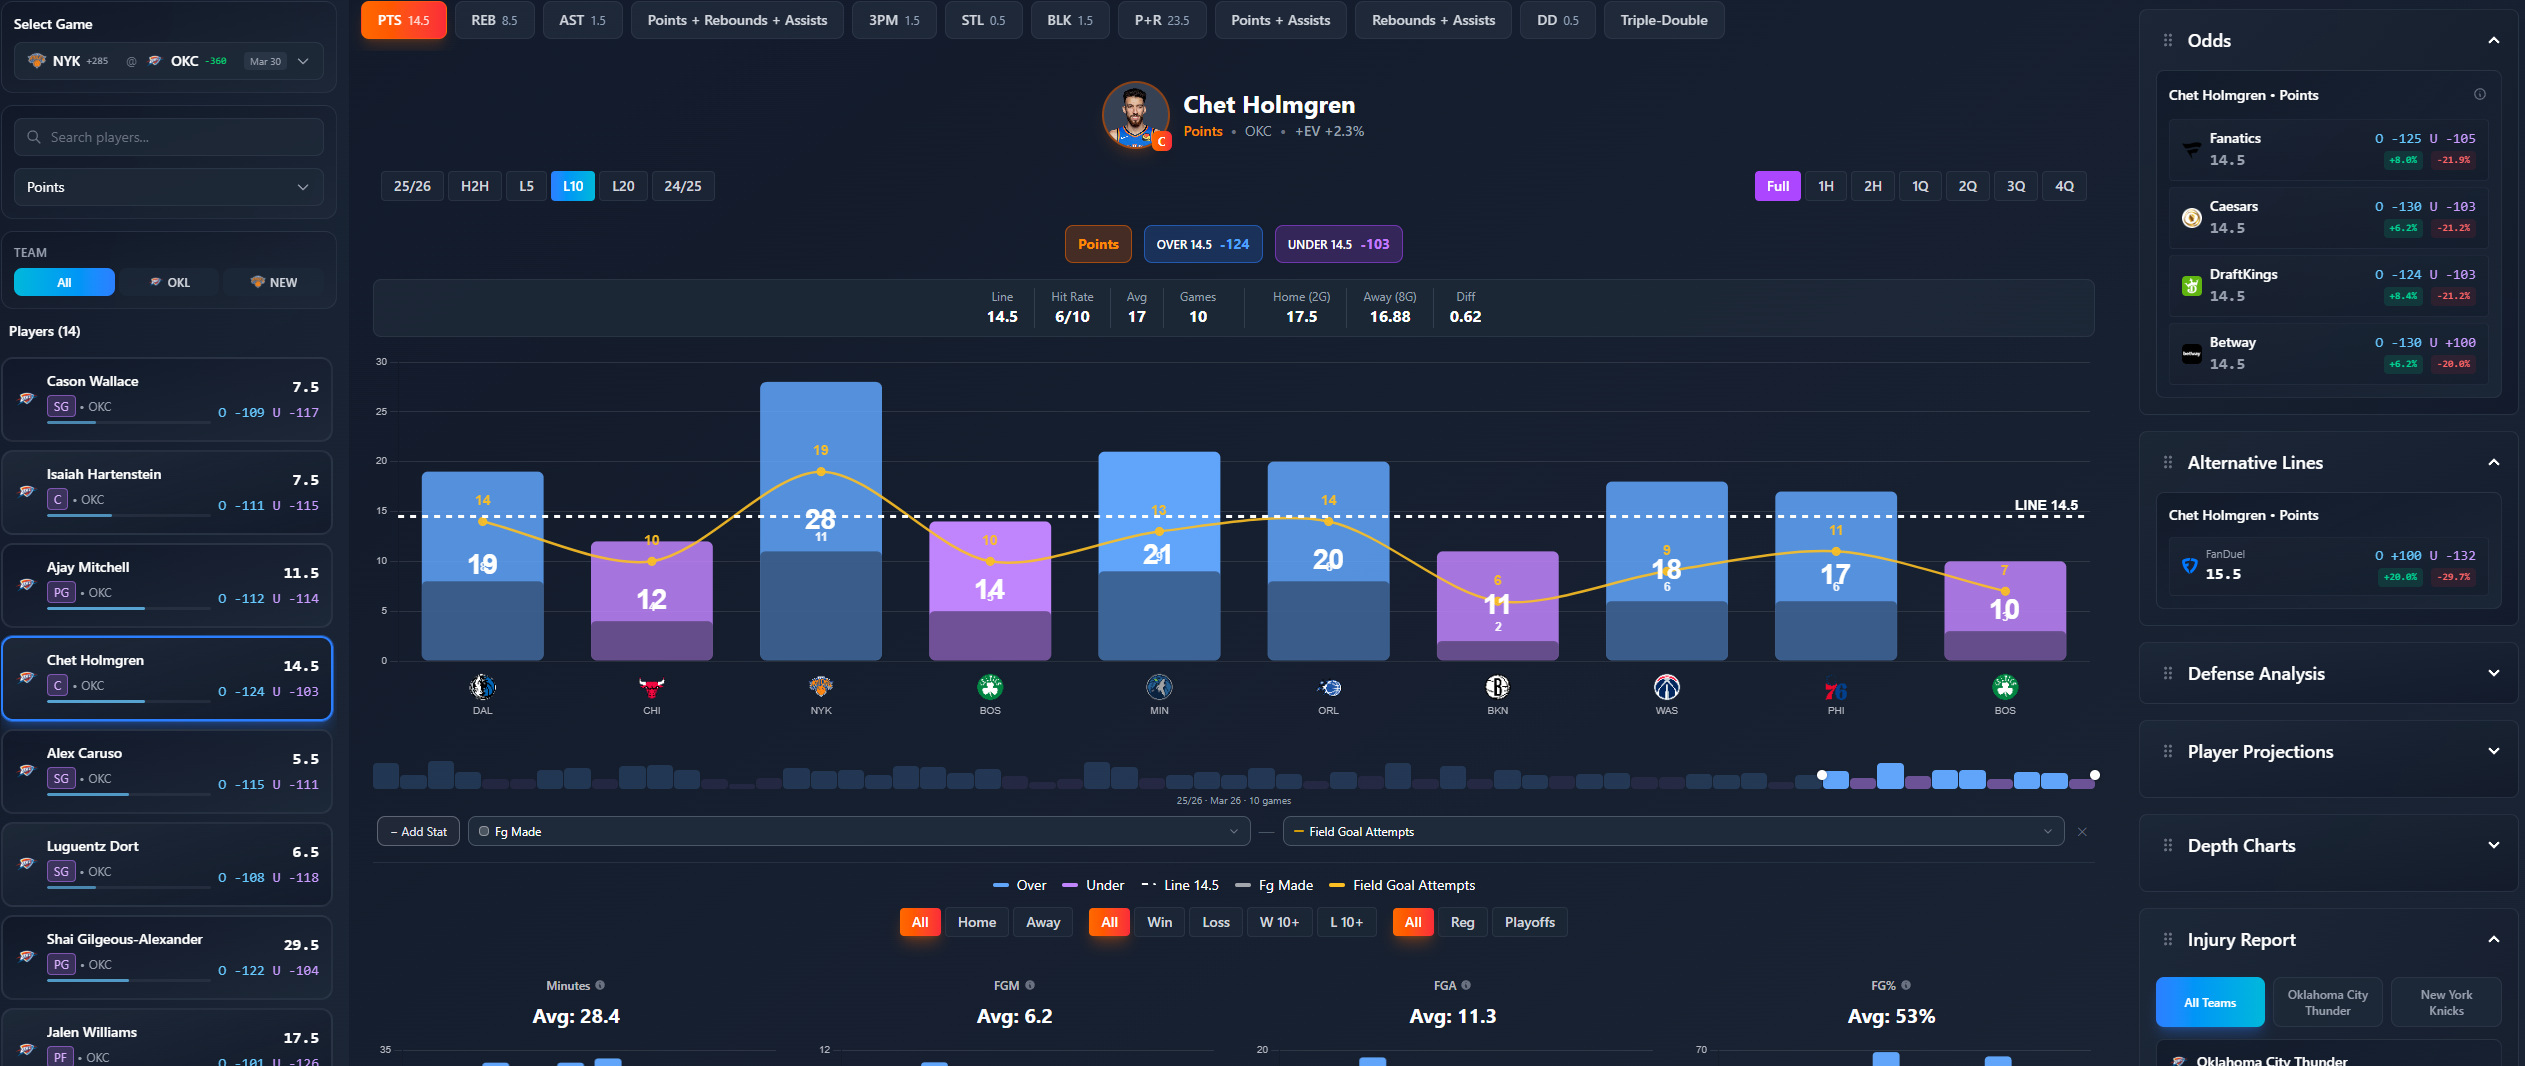The width and height of the screenshot is (2525, 1066).
Task: Click the Line 14.5 legend item
Action: tap(1180, 885)
